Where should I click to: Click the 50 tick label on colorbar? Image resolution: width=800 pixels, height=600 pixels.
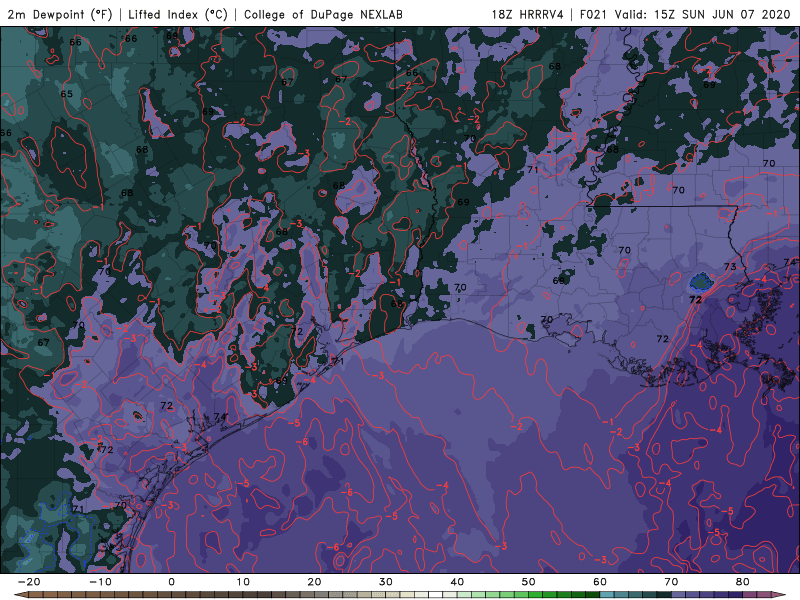point(529,582)
